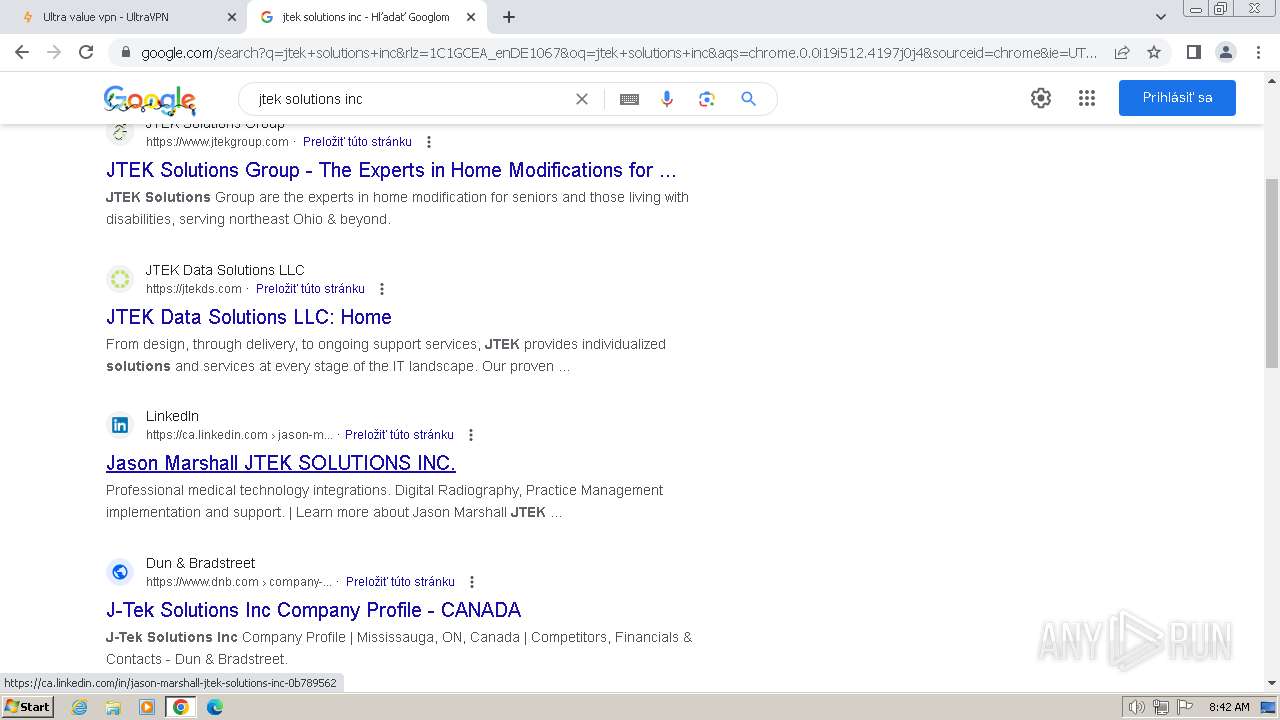Open Google quick settings gear
The image size is (1280, 720).
(1041, 98)
